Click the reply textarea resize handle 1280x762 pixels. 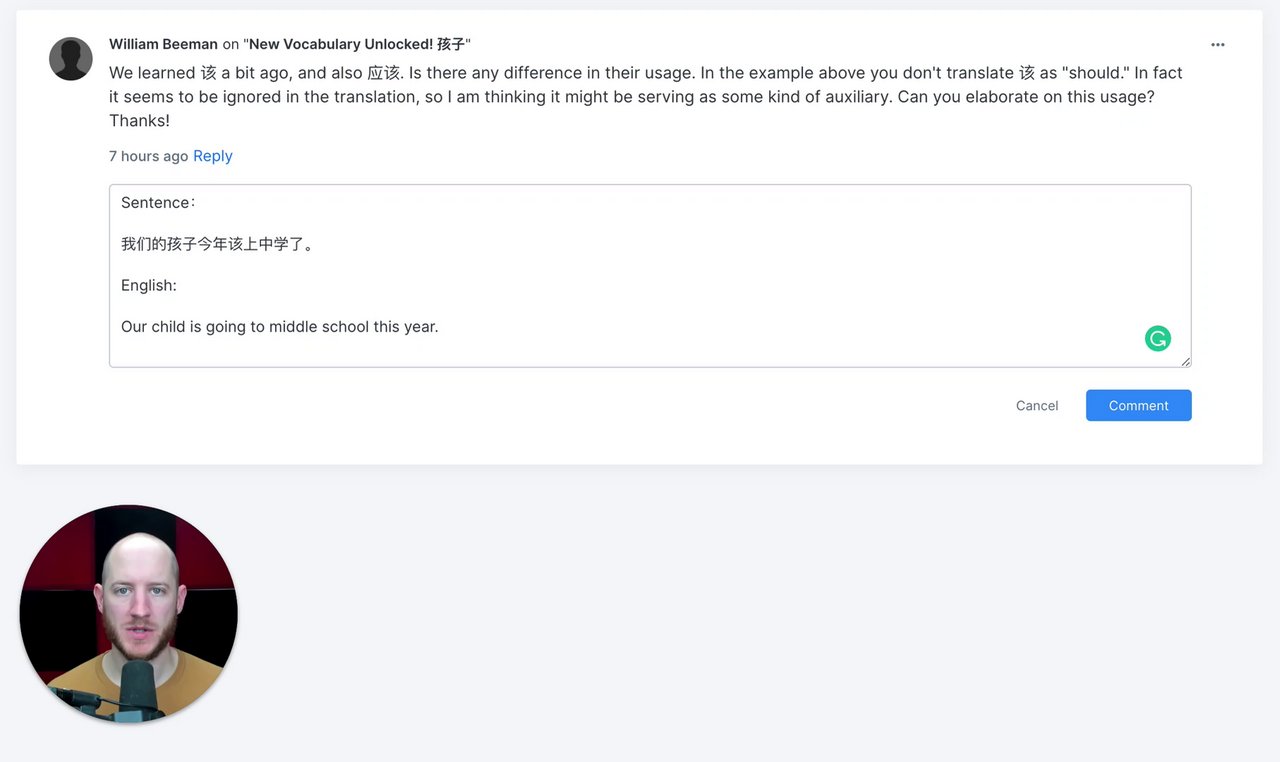pyautogui.click(x=1185, y=361)
